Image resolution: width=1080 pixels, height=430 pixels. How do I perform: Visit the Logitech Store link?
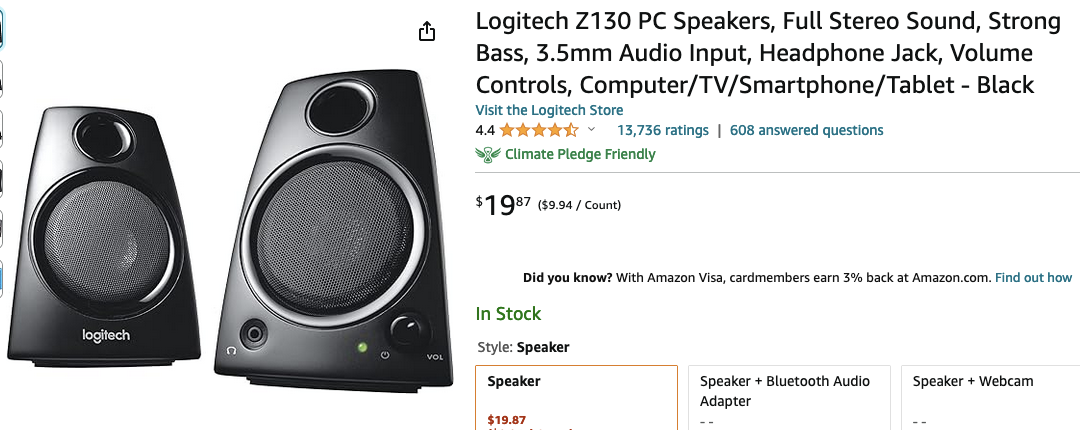tap(549, 110)
